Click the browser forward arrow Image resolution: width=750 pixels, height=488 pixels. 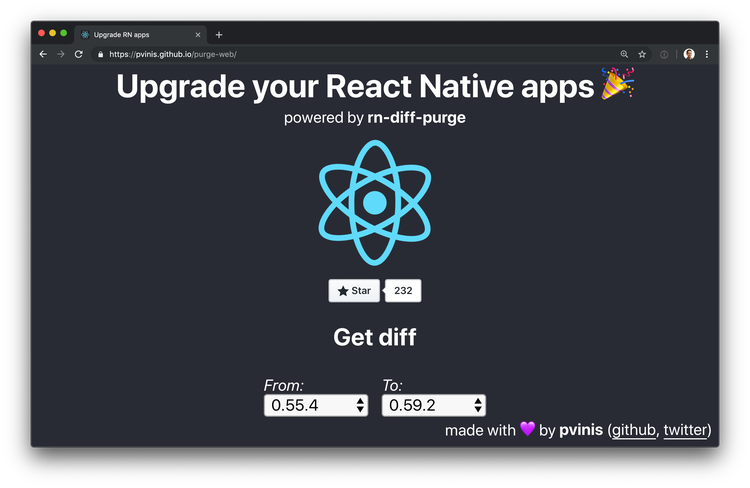click(x=61, y=54)
